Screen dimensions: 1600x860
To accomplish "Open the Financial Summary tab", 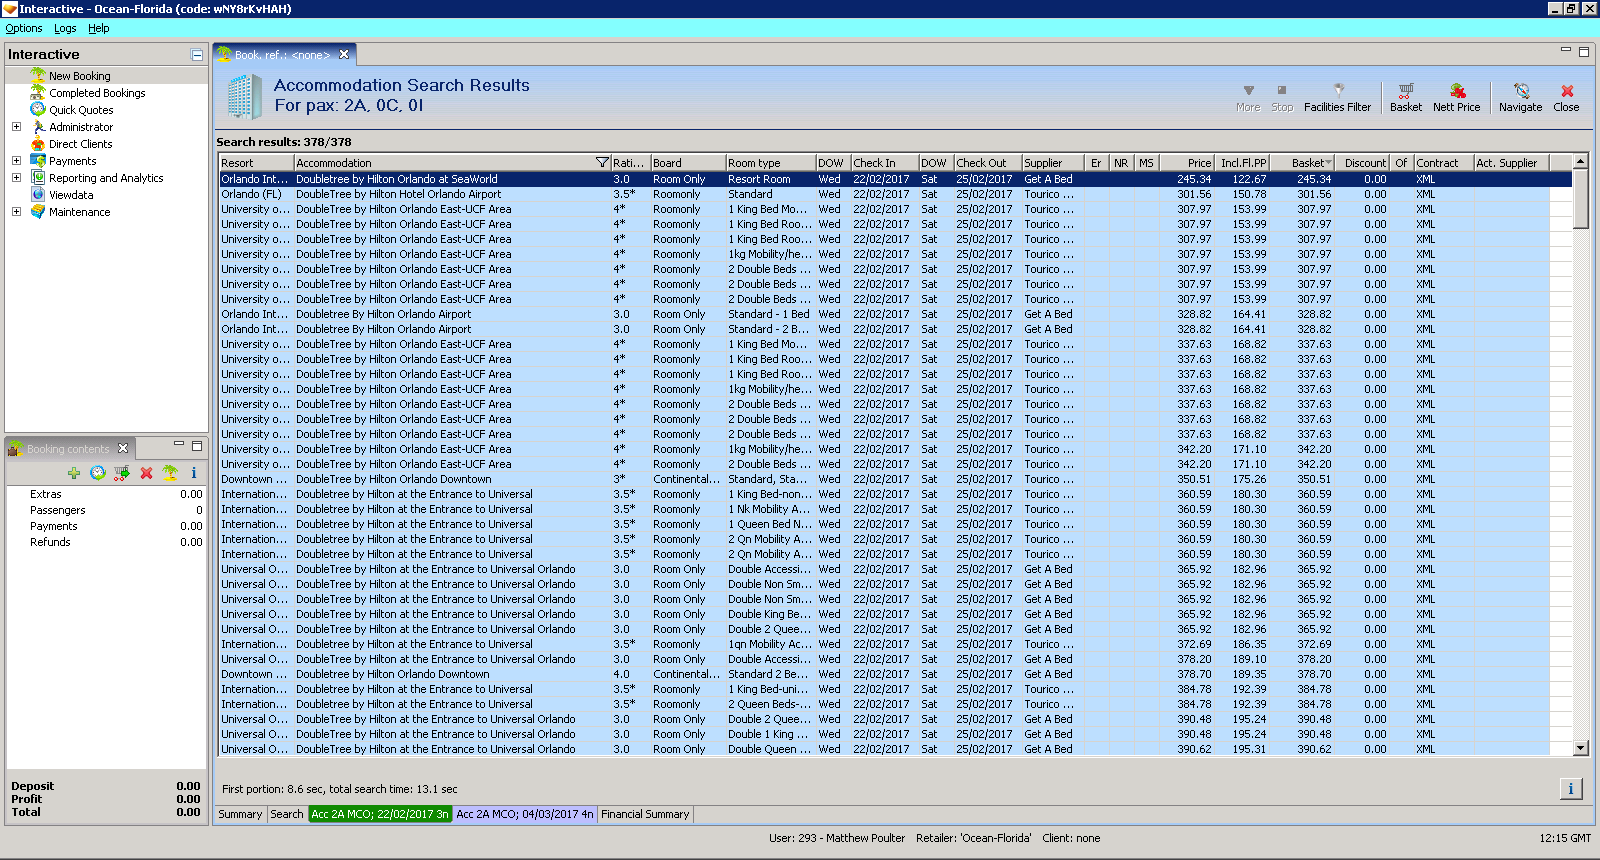I will tap(645, 814).
